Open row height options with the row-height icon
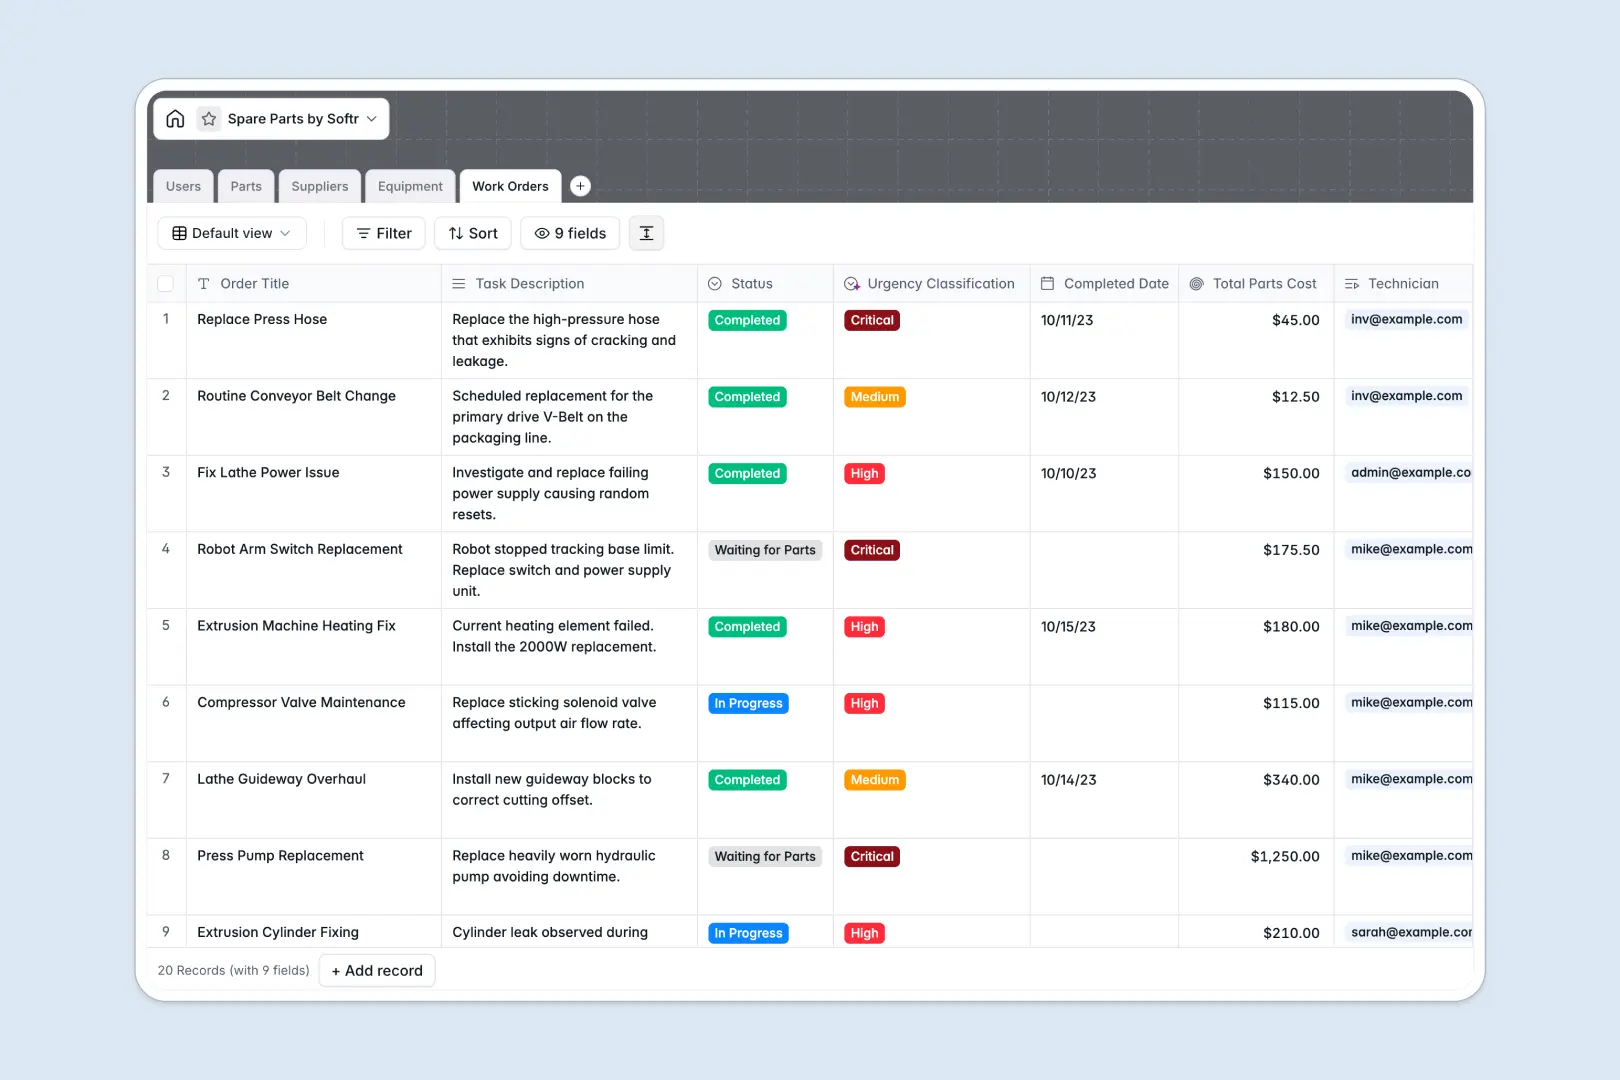The image size is (1620, 1080). click(646, 233)
